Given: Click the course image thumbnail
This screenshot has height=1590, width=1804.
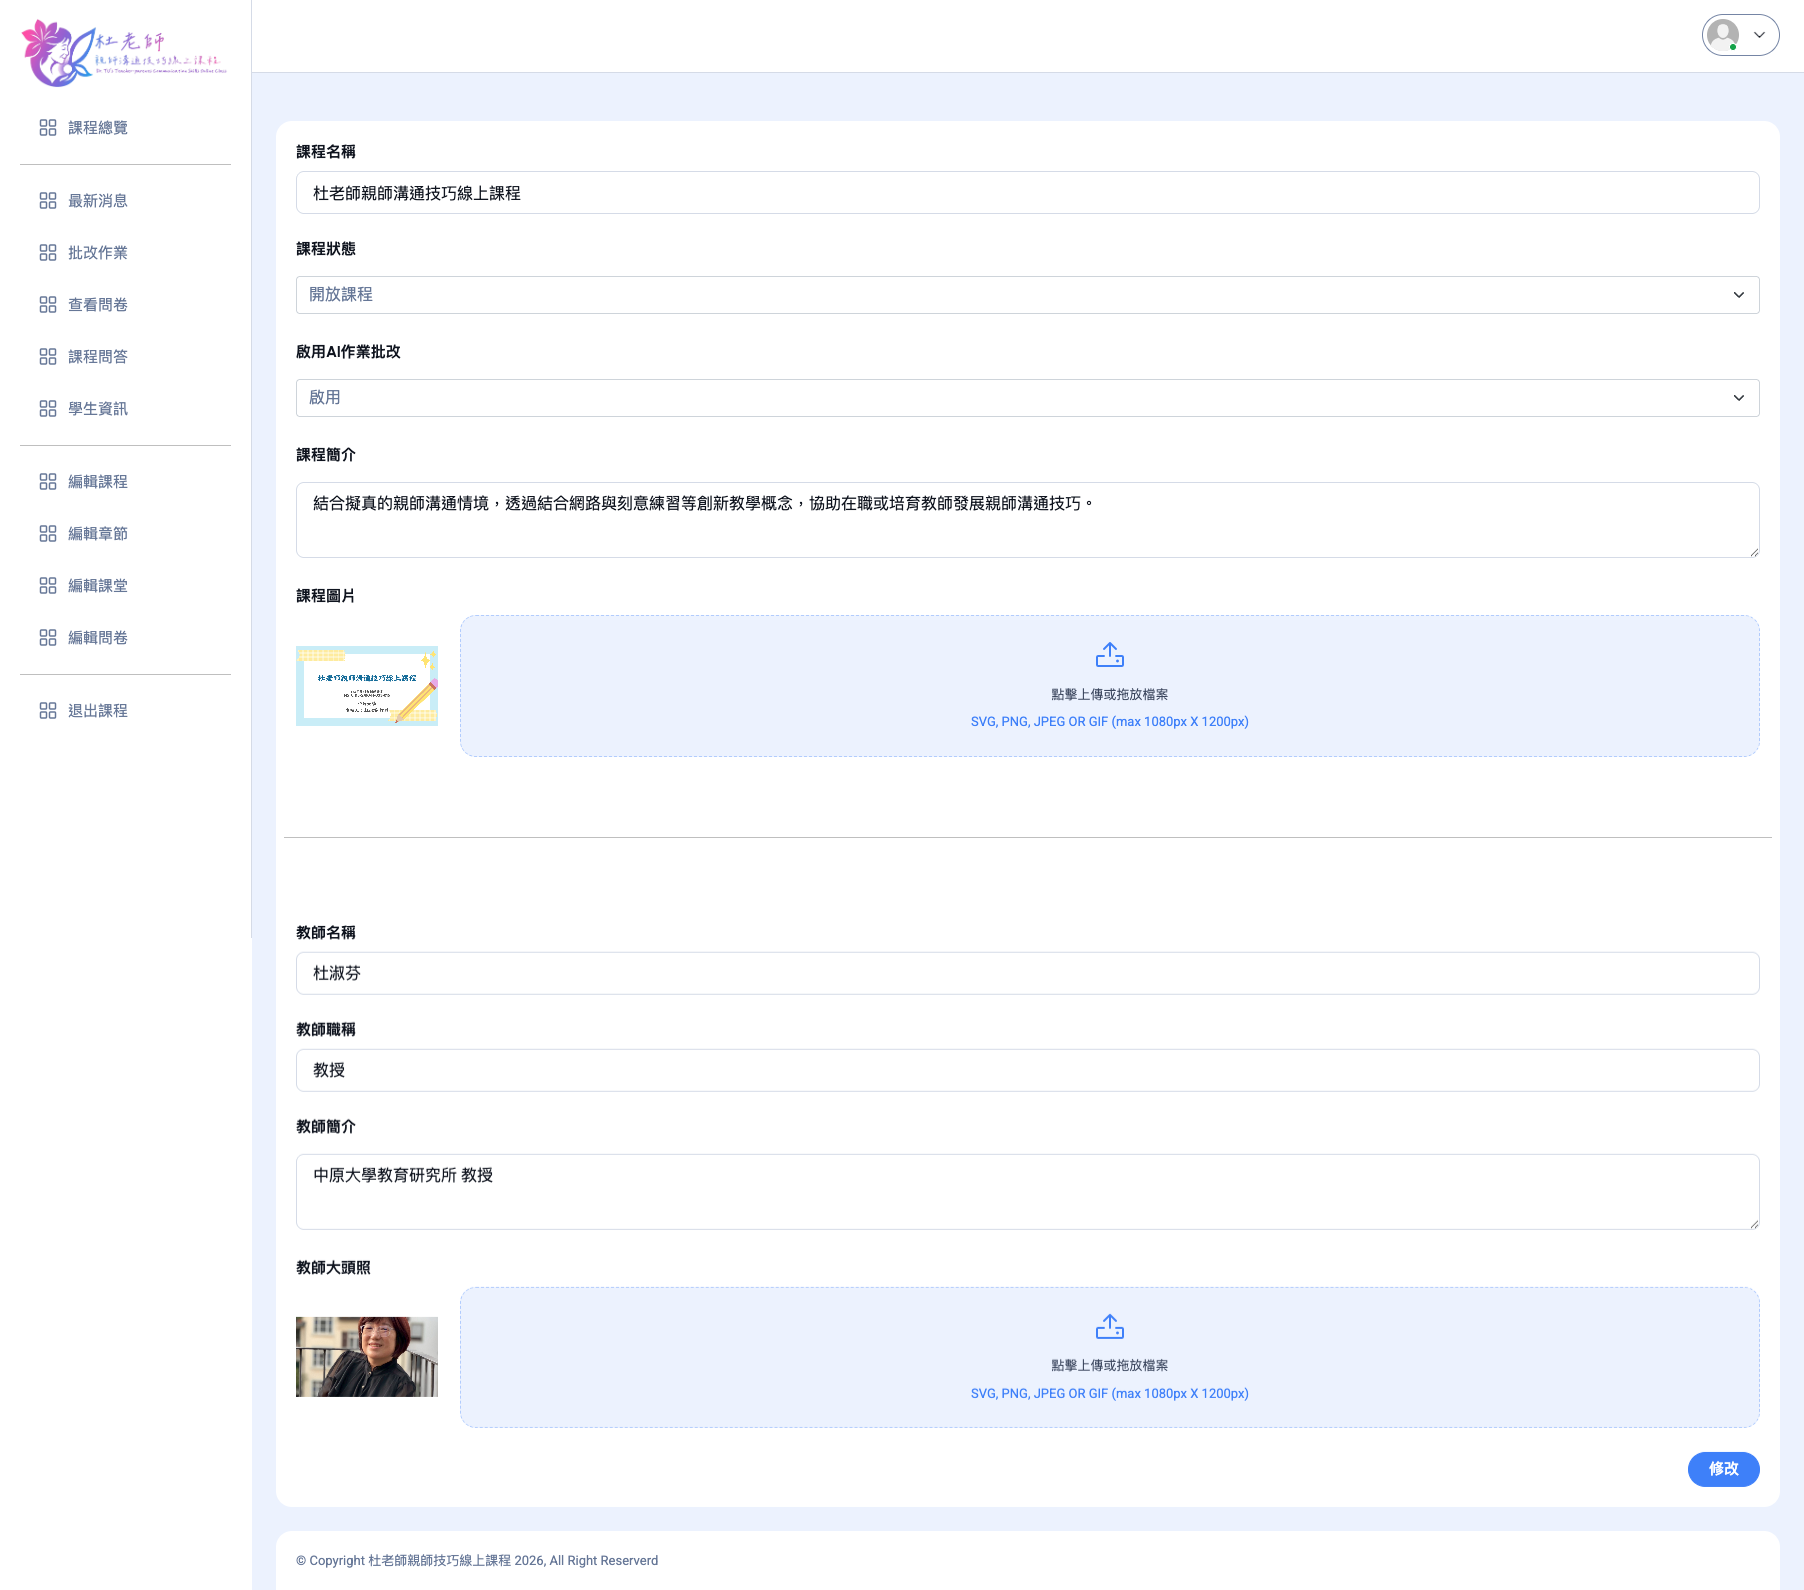Looking at the screenshot, I should tap(367, 686).
